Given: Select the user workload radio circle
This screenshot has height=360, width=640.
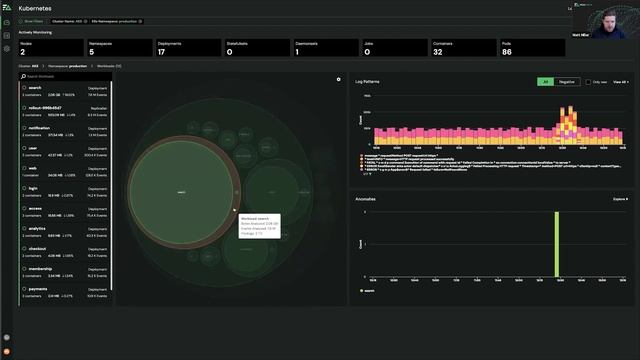Looking at the screenshot, I should click(24, 148).
